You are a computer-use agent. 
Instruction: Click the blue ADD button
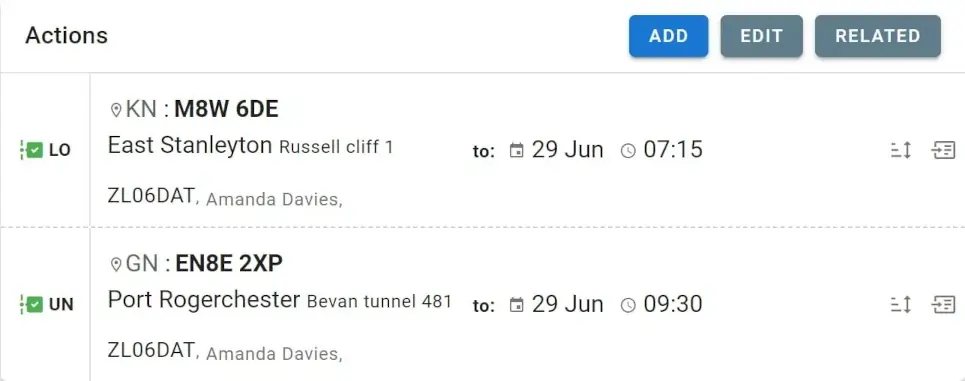[x=668, y=36]
